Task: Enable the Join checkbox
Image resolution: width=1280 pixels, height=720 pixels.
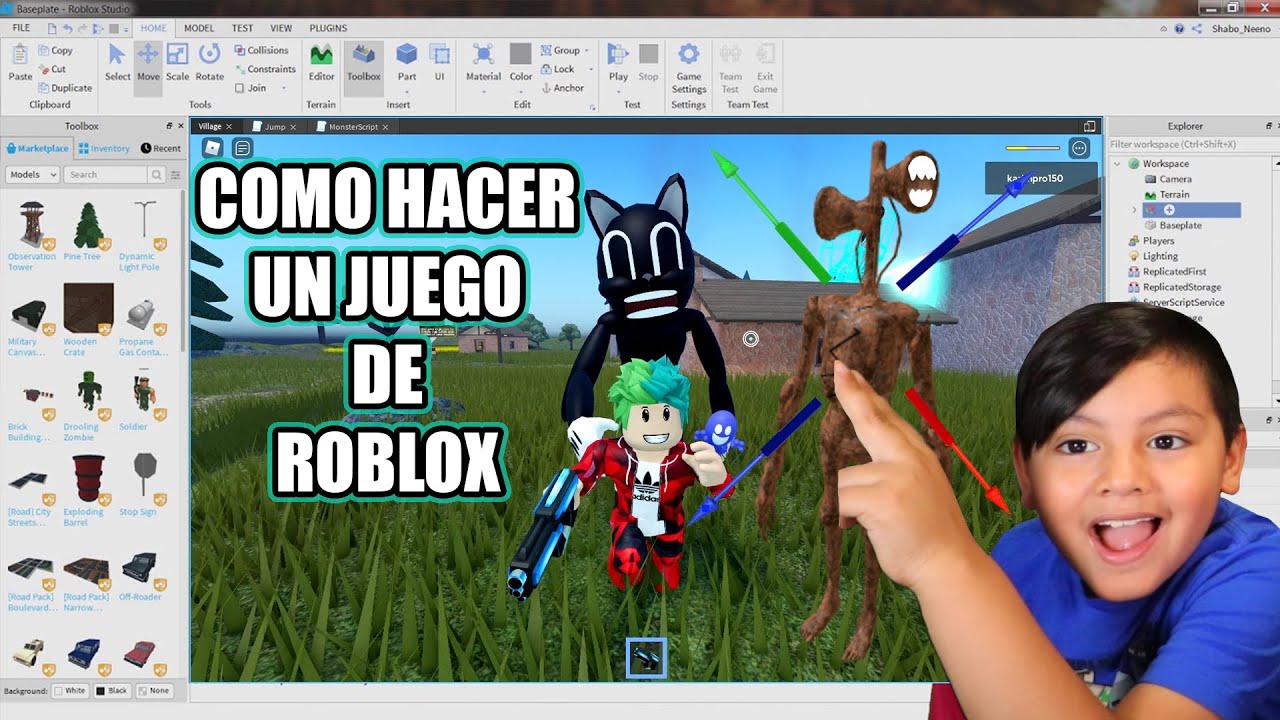Action: [240, 88]
